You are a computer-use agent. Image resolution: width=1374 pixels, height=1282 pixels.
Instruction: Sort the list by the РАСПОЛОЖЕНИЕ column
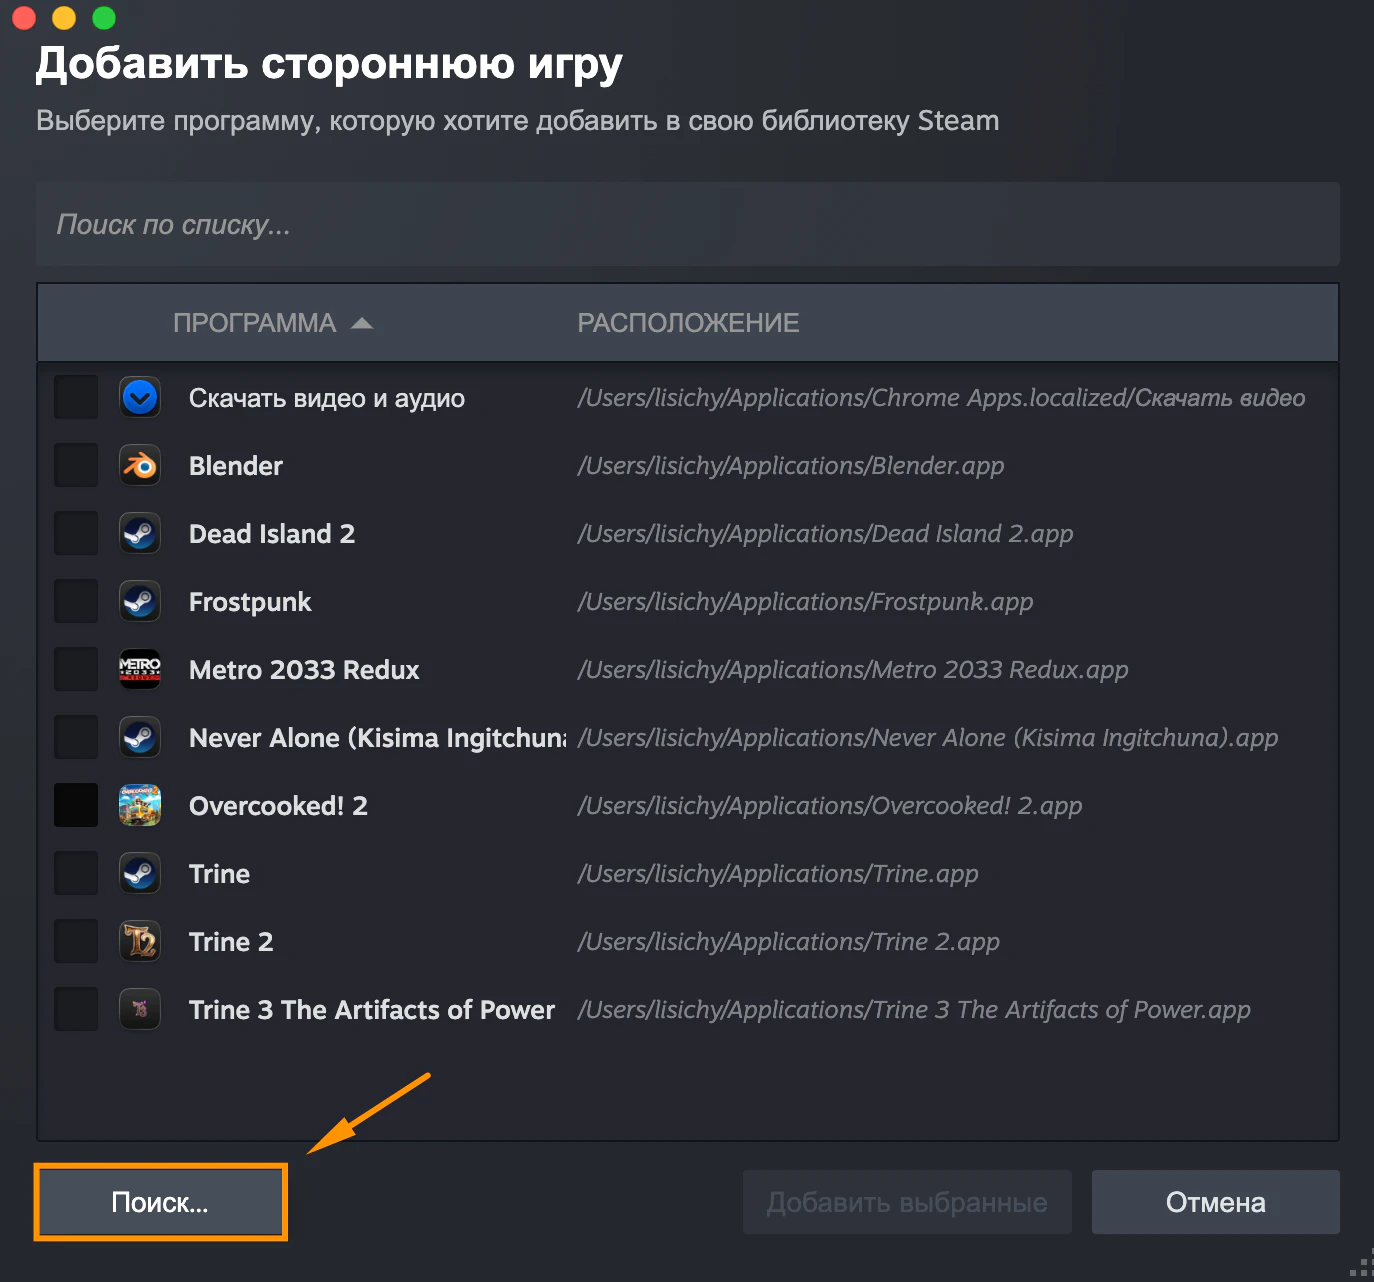(x=688, y=323)
